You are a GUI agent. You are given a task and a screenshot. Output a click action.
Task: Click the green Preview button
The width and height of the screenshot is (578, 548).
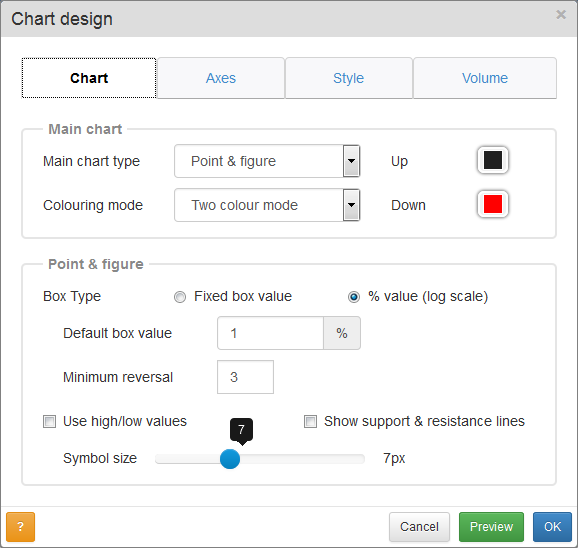pyautogui.click(x=491, y=527)
